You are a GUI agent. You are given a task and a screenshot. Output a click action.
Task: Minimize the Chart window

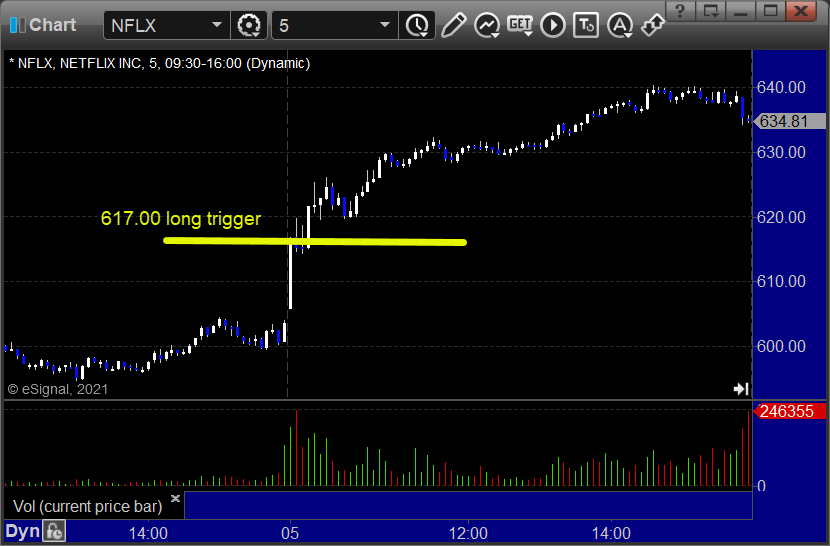(741, 11)
